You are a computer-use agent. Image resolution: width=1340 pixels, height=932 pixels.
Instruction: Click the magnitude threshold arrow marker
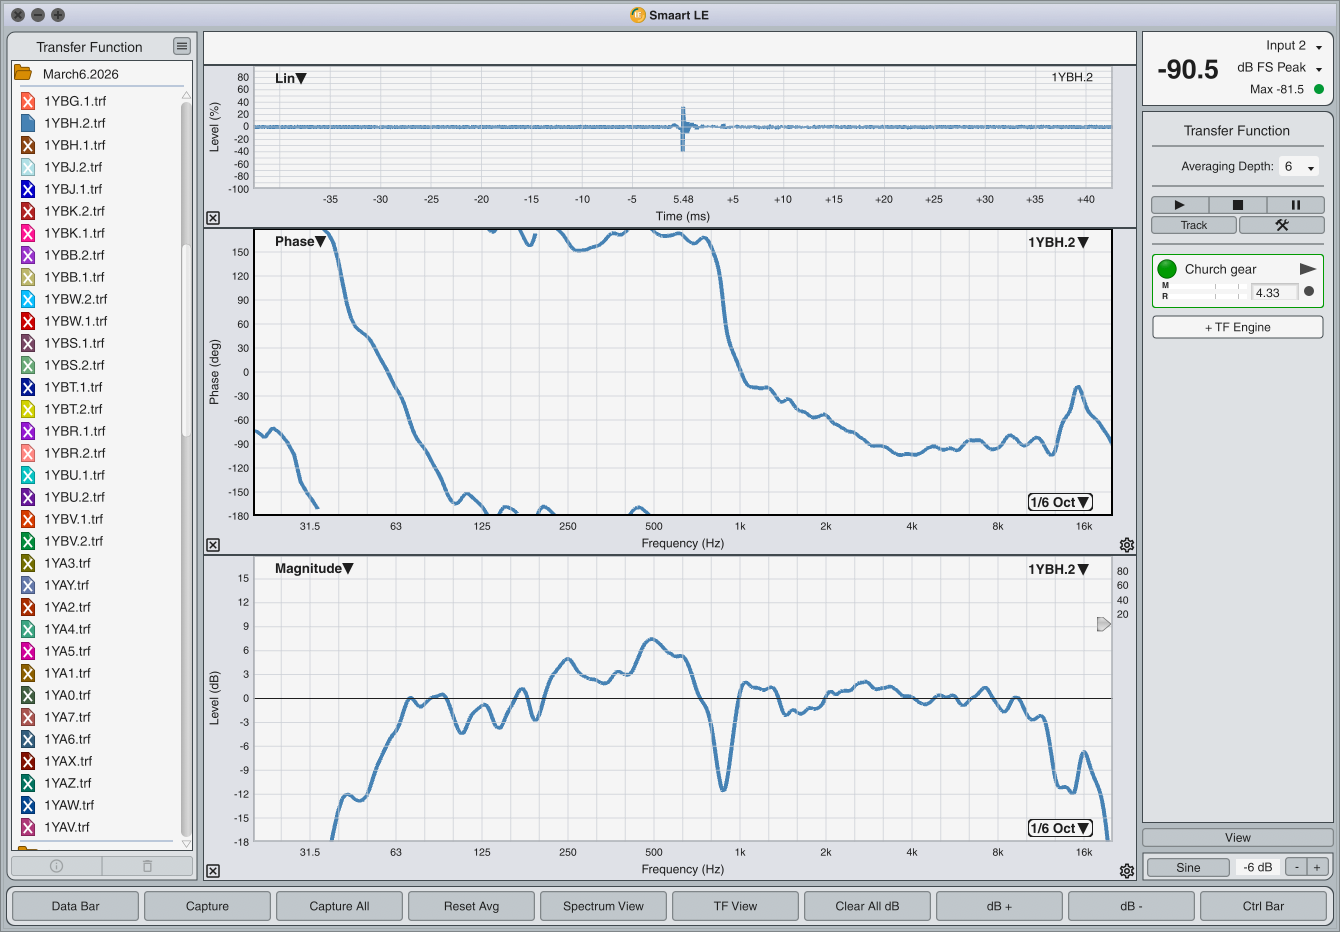tap(1104, 624)
